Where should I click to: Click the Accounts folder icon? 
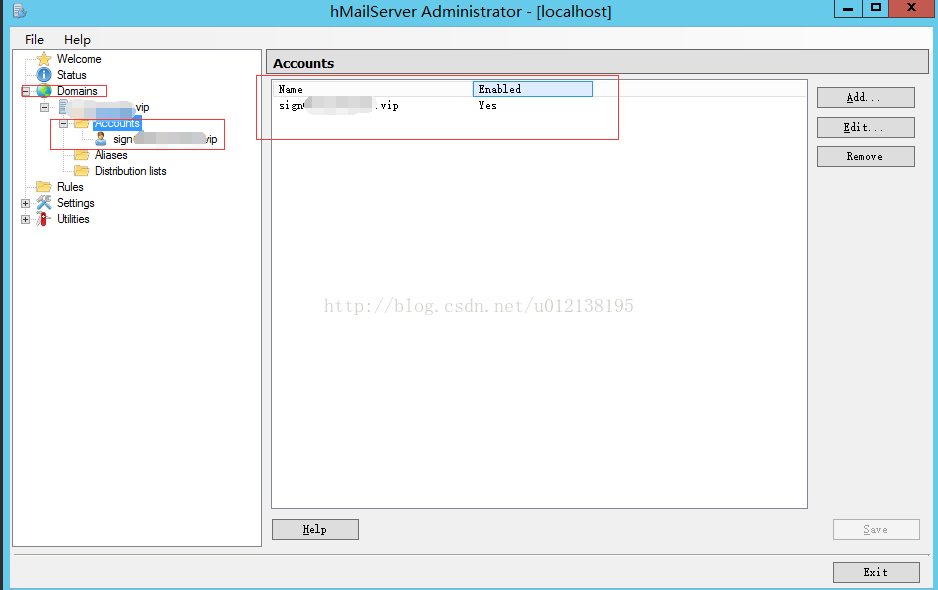tap(82, 123)
